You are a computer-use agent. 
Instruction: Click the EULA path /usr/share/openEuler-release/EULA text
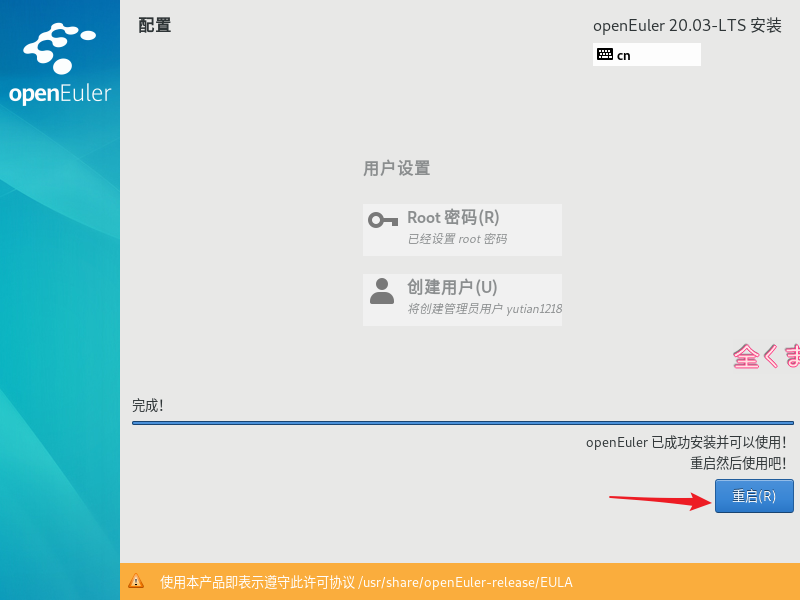465,582
